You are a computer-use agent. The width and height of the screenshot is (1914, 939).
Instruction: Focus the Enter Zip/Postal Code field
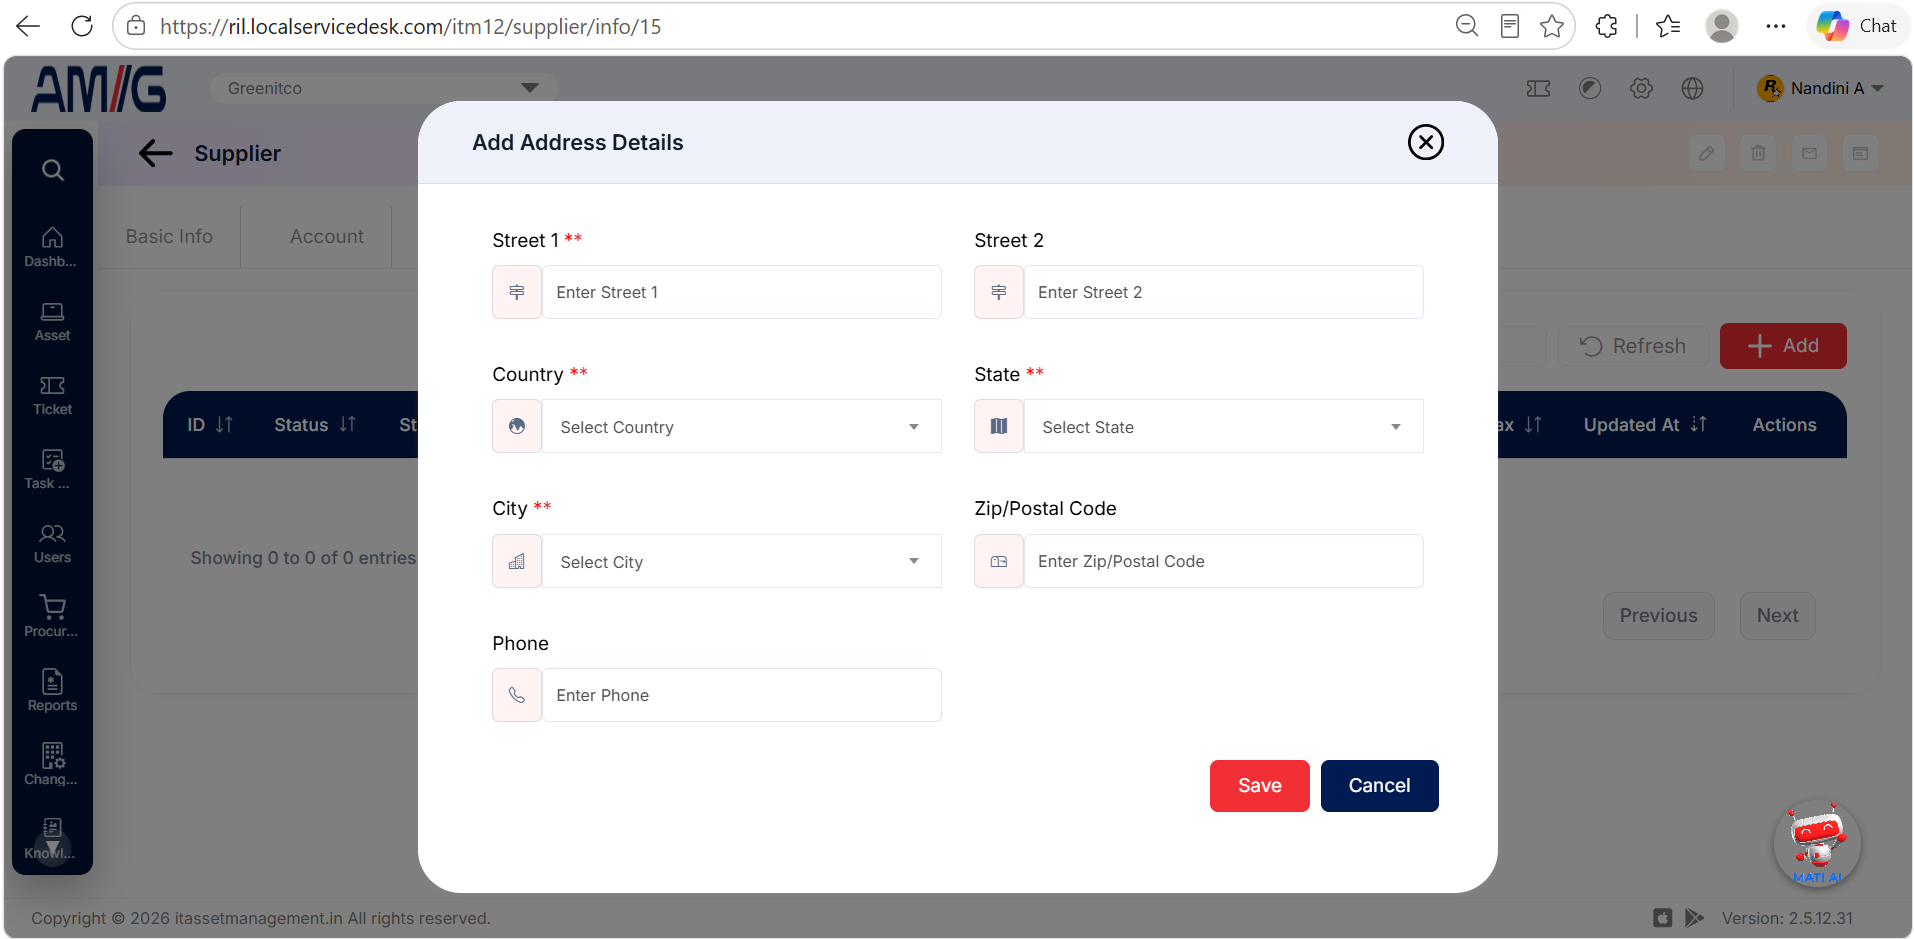(1223, 561)
